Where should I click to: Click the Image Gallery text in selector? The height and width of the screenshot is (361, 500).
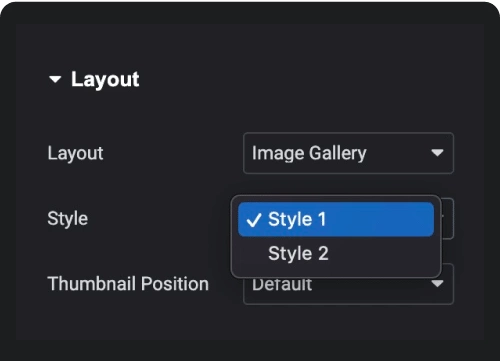click(309, 153)
